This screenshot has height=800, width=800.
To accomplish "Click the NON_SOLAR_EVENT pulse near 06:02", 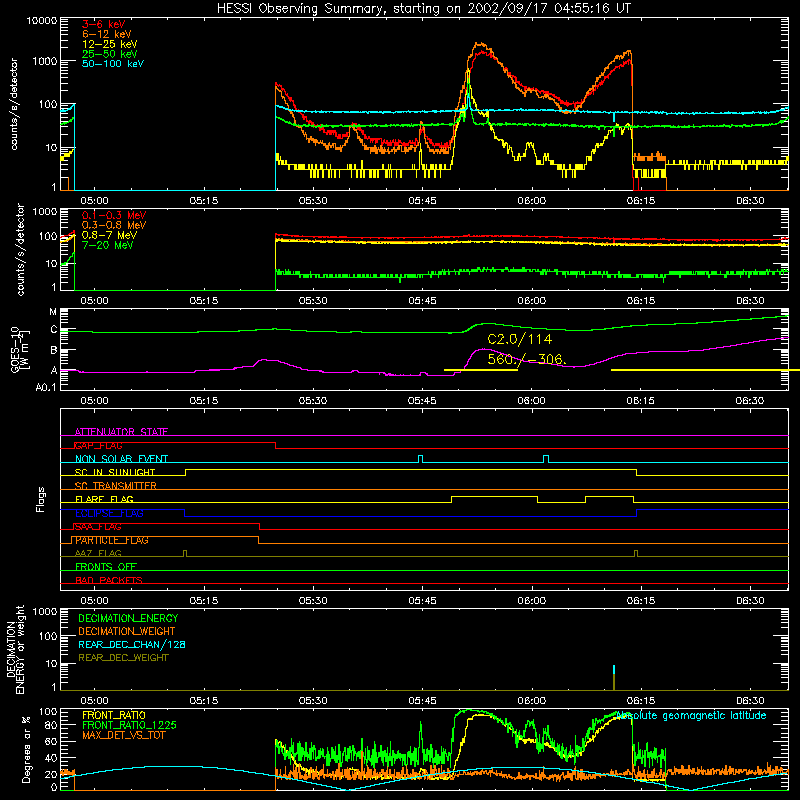I will (546, 459).
